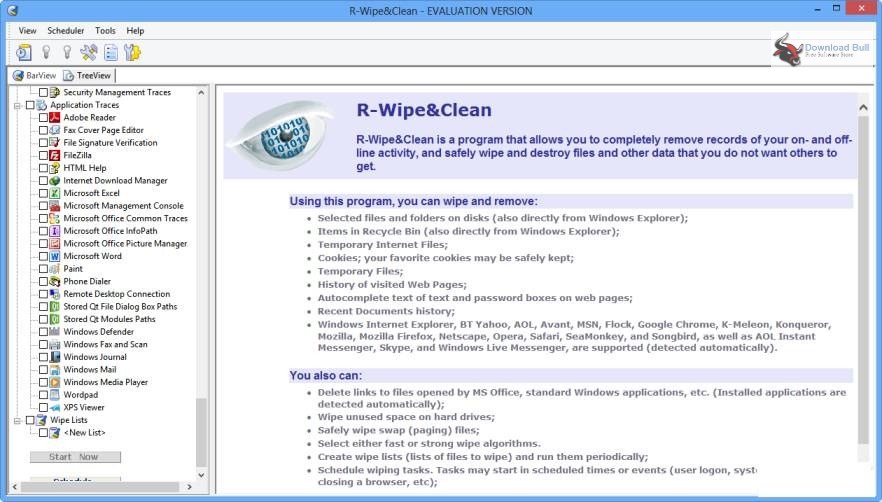The width and height of the screenshot is (882, 502).
Task: Check the Wipe Lists checkbox
Action: [x=30, y=420]
